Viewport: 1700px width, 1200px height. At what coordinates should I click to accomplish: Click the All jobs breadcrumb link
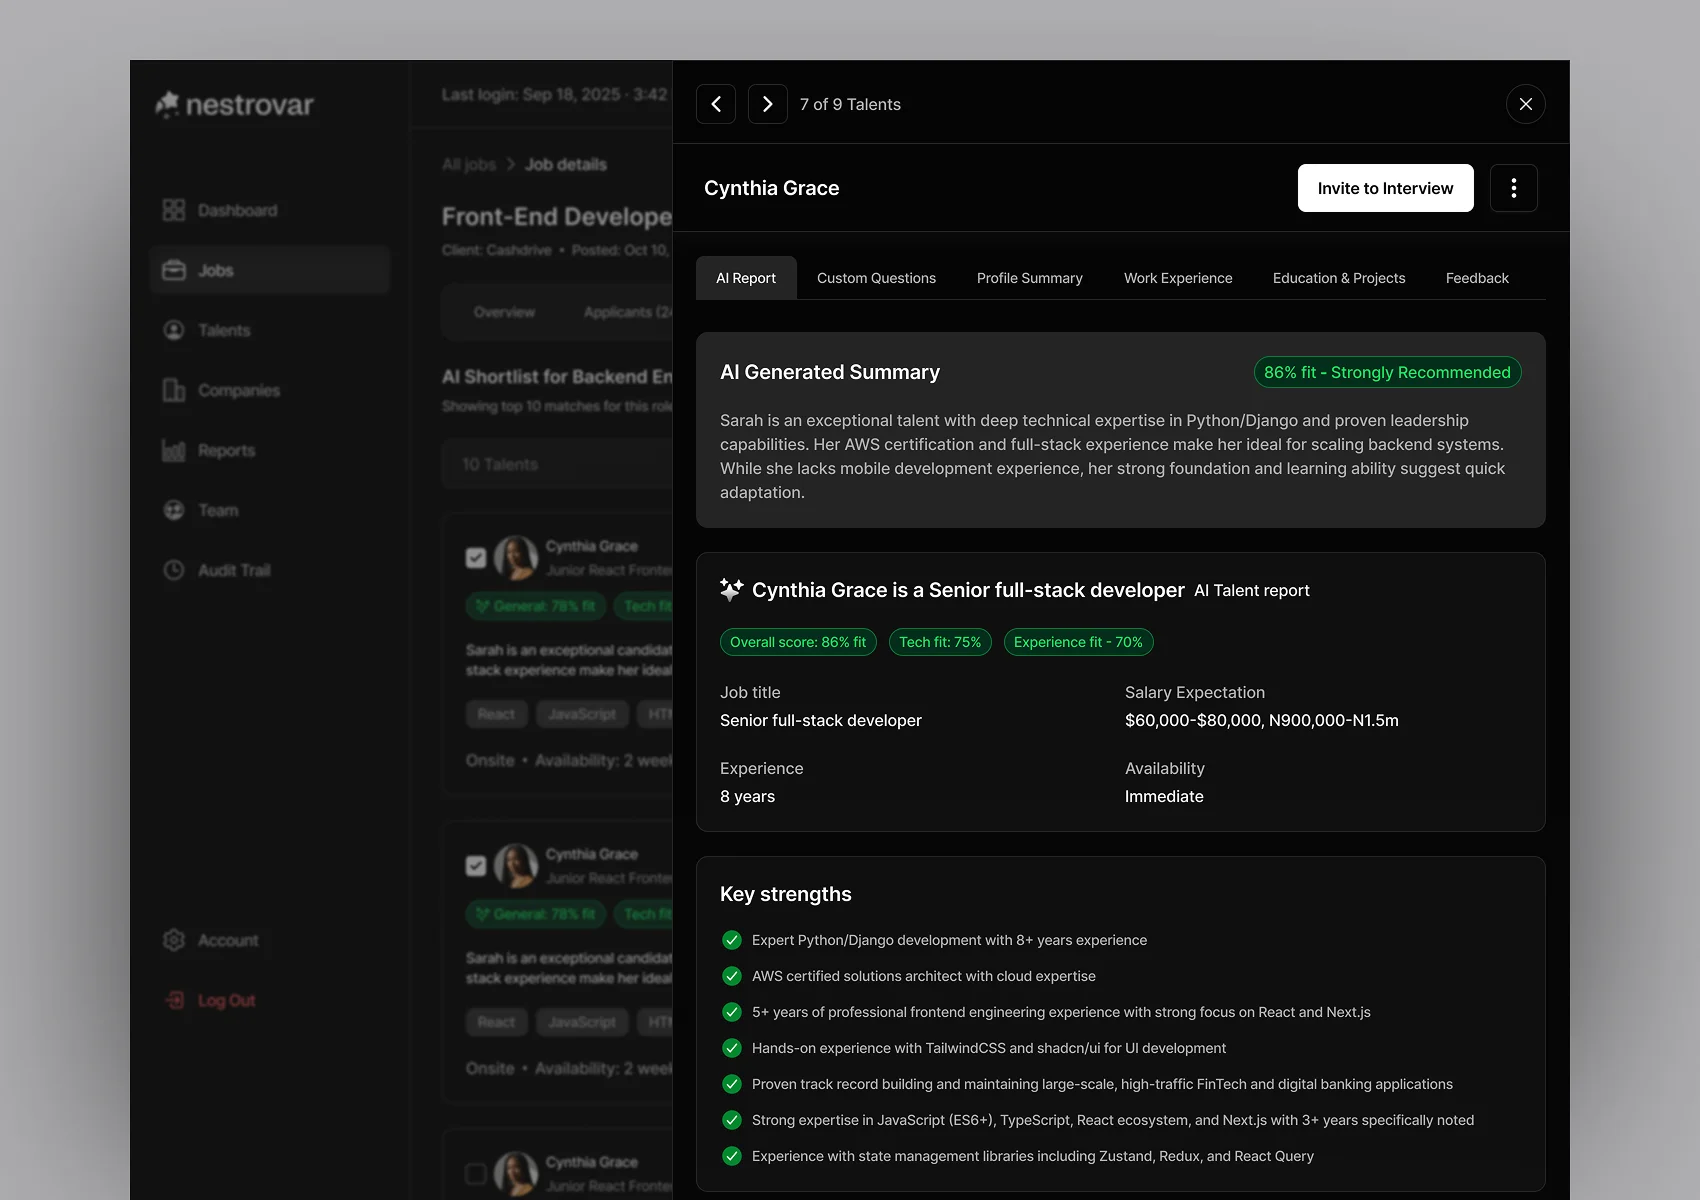pyautogui.click(x=469, y=164)
